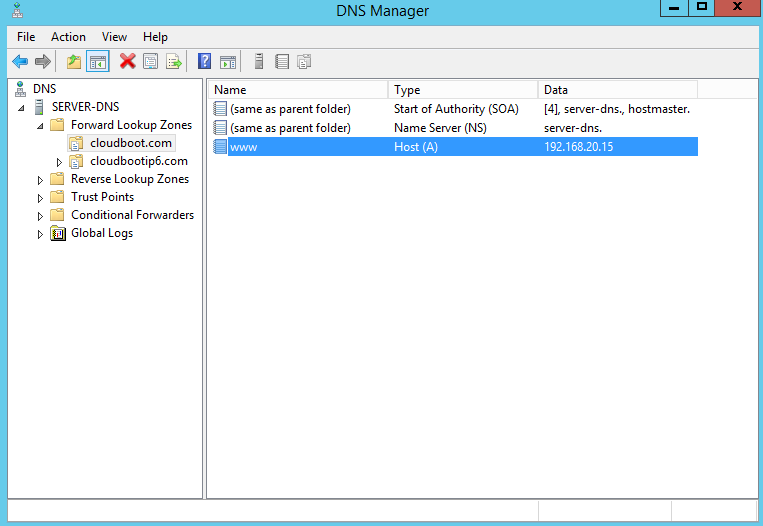Screen dimensions: 763x526
Task: Open the Action menu
Action: (x=68, y=37)
